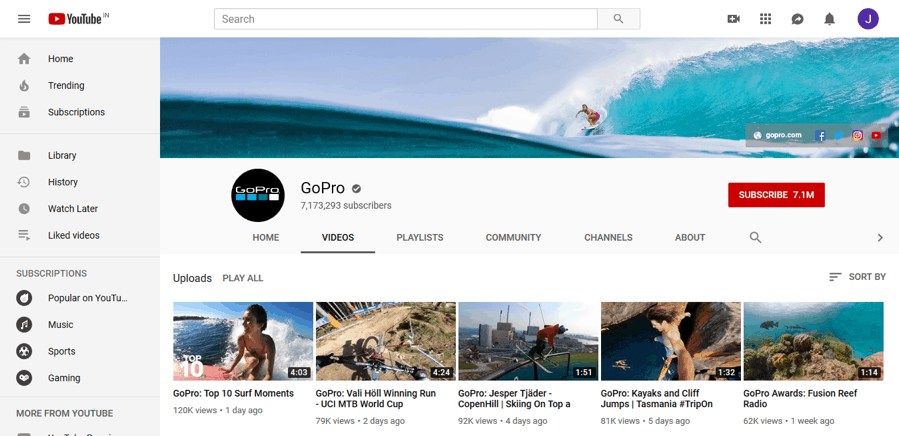The width and height of the screenshot is (899, 436).
Task: Open the CHANNELS tab
Action: [608, 238]
